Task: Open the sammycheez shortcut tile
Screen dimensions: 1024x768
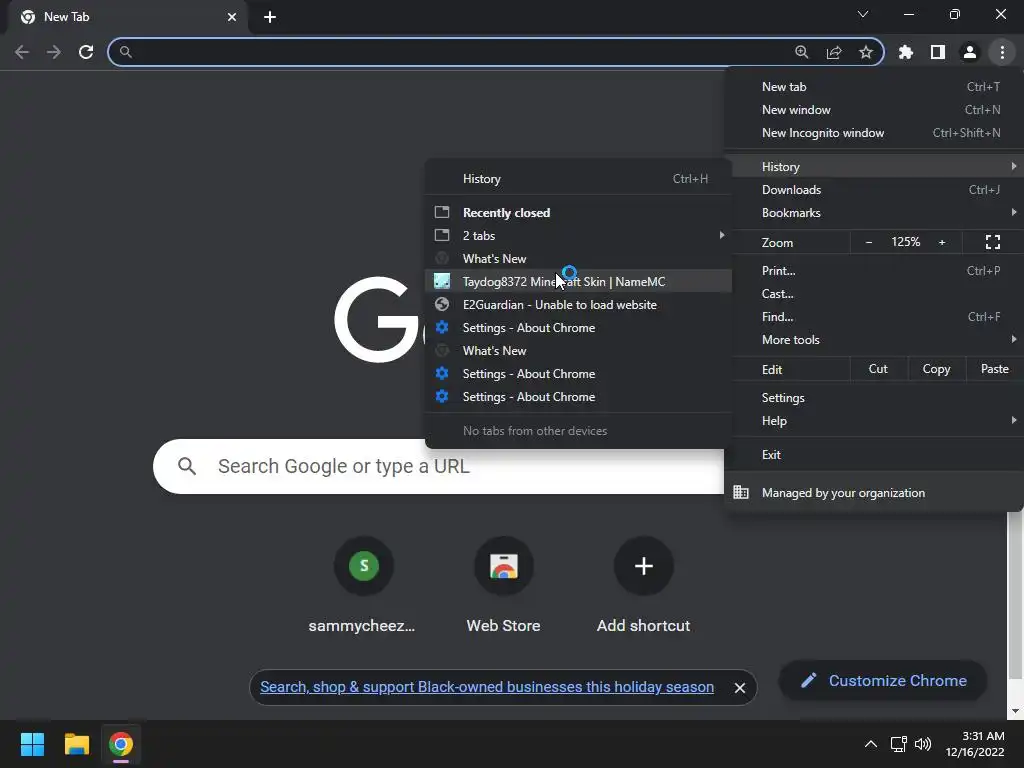Action: [363, 584]
